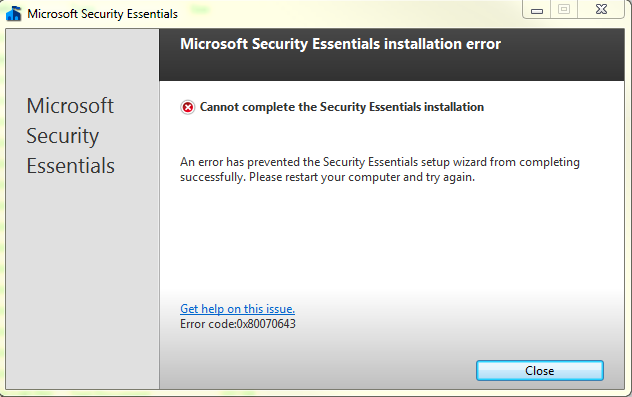Click the Security Essentials castle icon in title bar
The width and height of the screenshot is (632, 397).
(14, 14)
